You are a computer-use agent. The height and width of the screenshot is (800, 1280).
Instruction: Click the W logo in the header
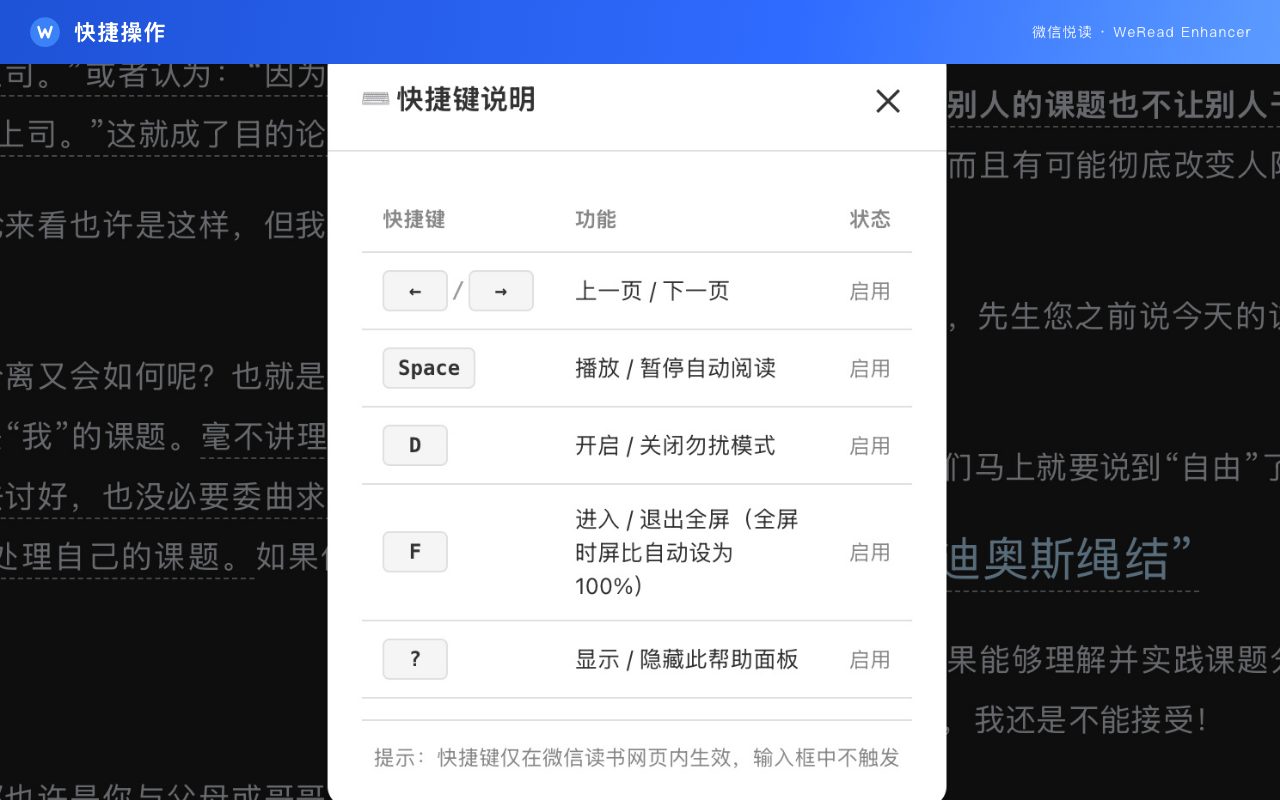coord(44,32)
